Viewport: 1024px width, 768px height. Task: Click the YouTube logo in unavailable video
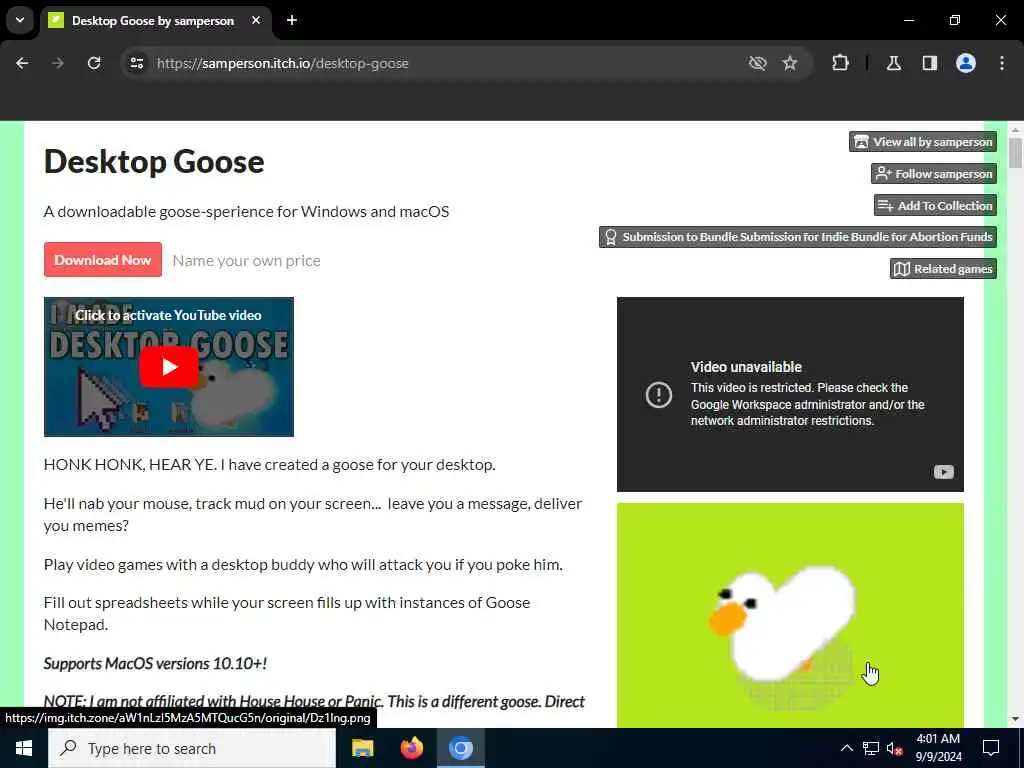(x=944, y=472)
